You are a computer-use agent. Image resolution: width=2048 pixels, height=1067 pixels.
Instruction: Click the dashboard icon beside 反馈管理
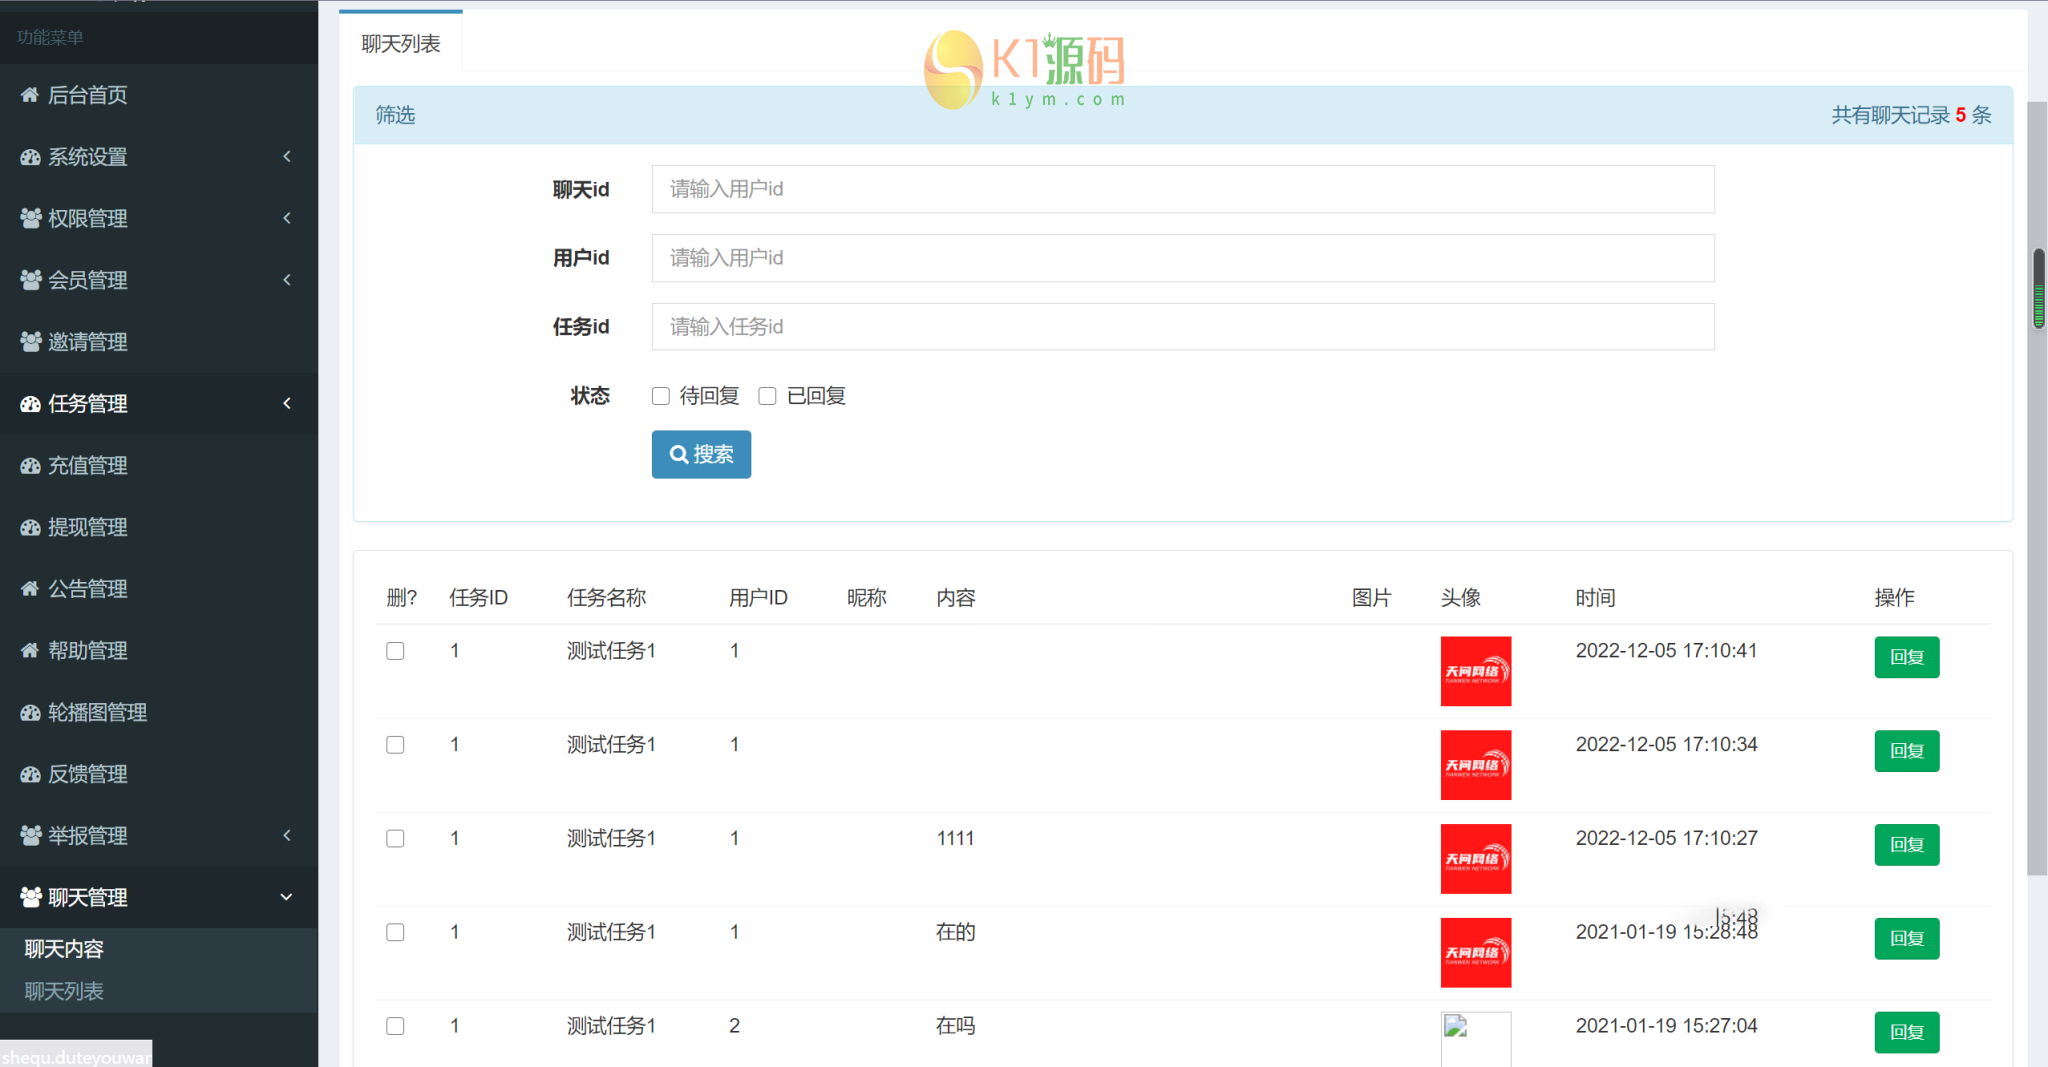[x=30, y=774]
